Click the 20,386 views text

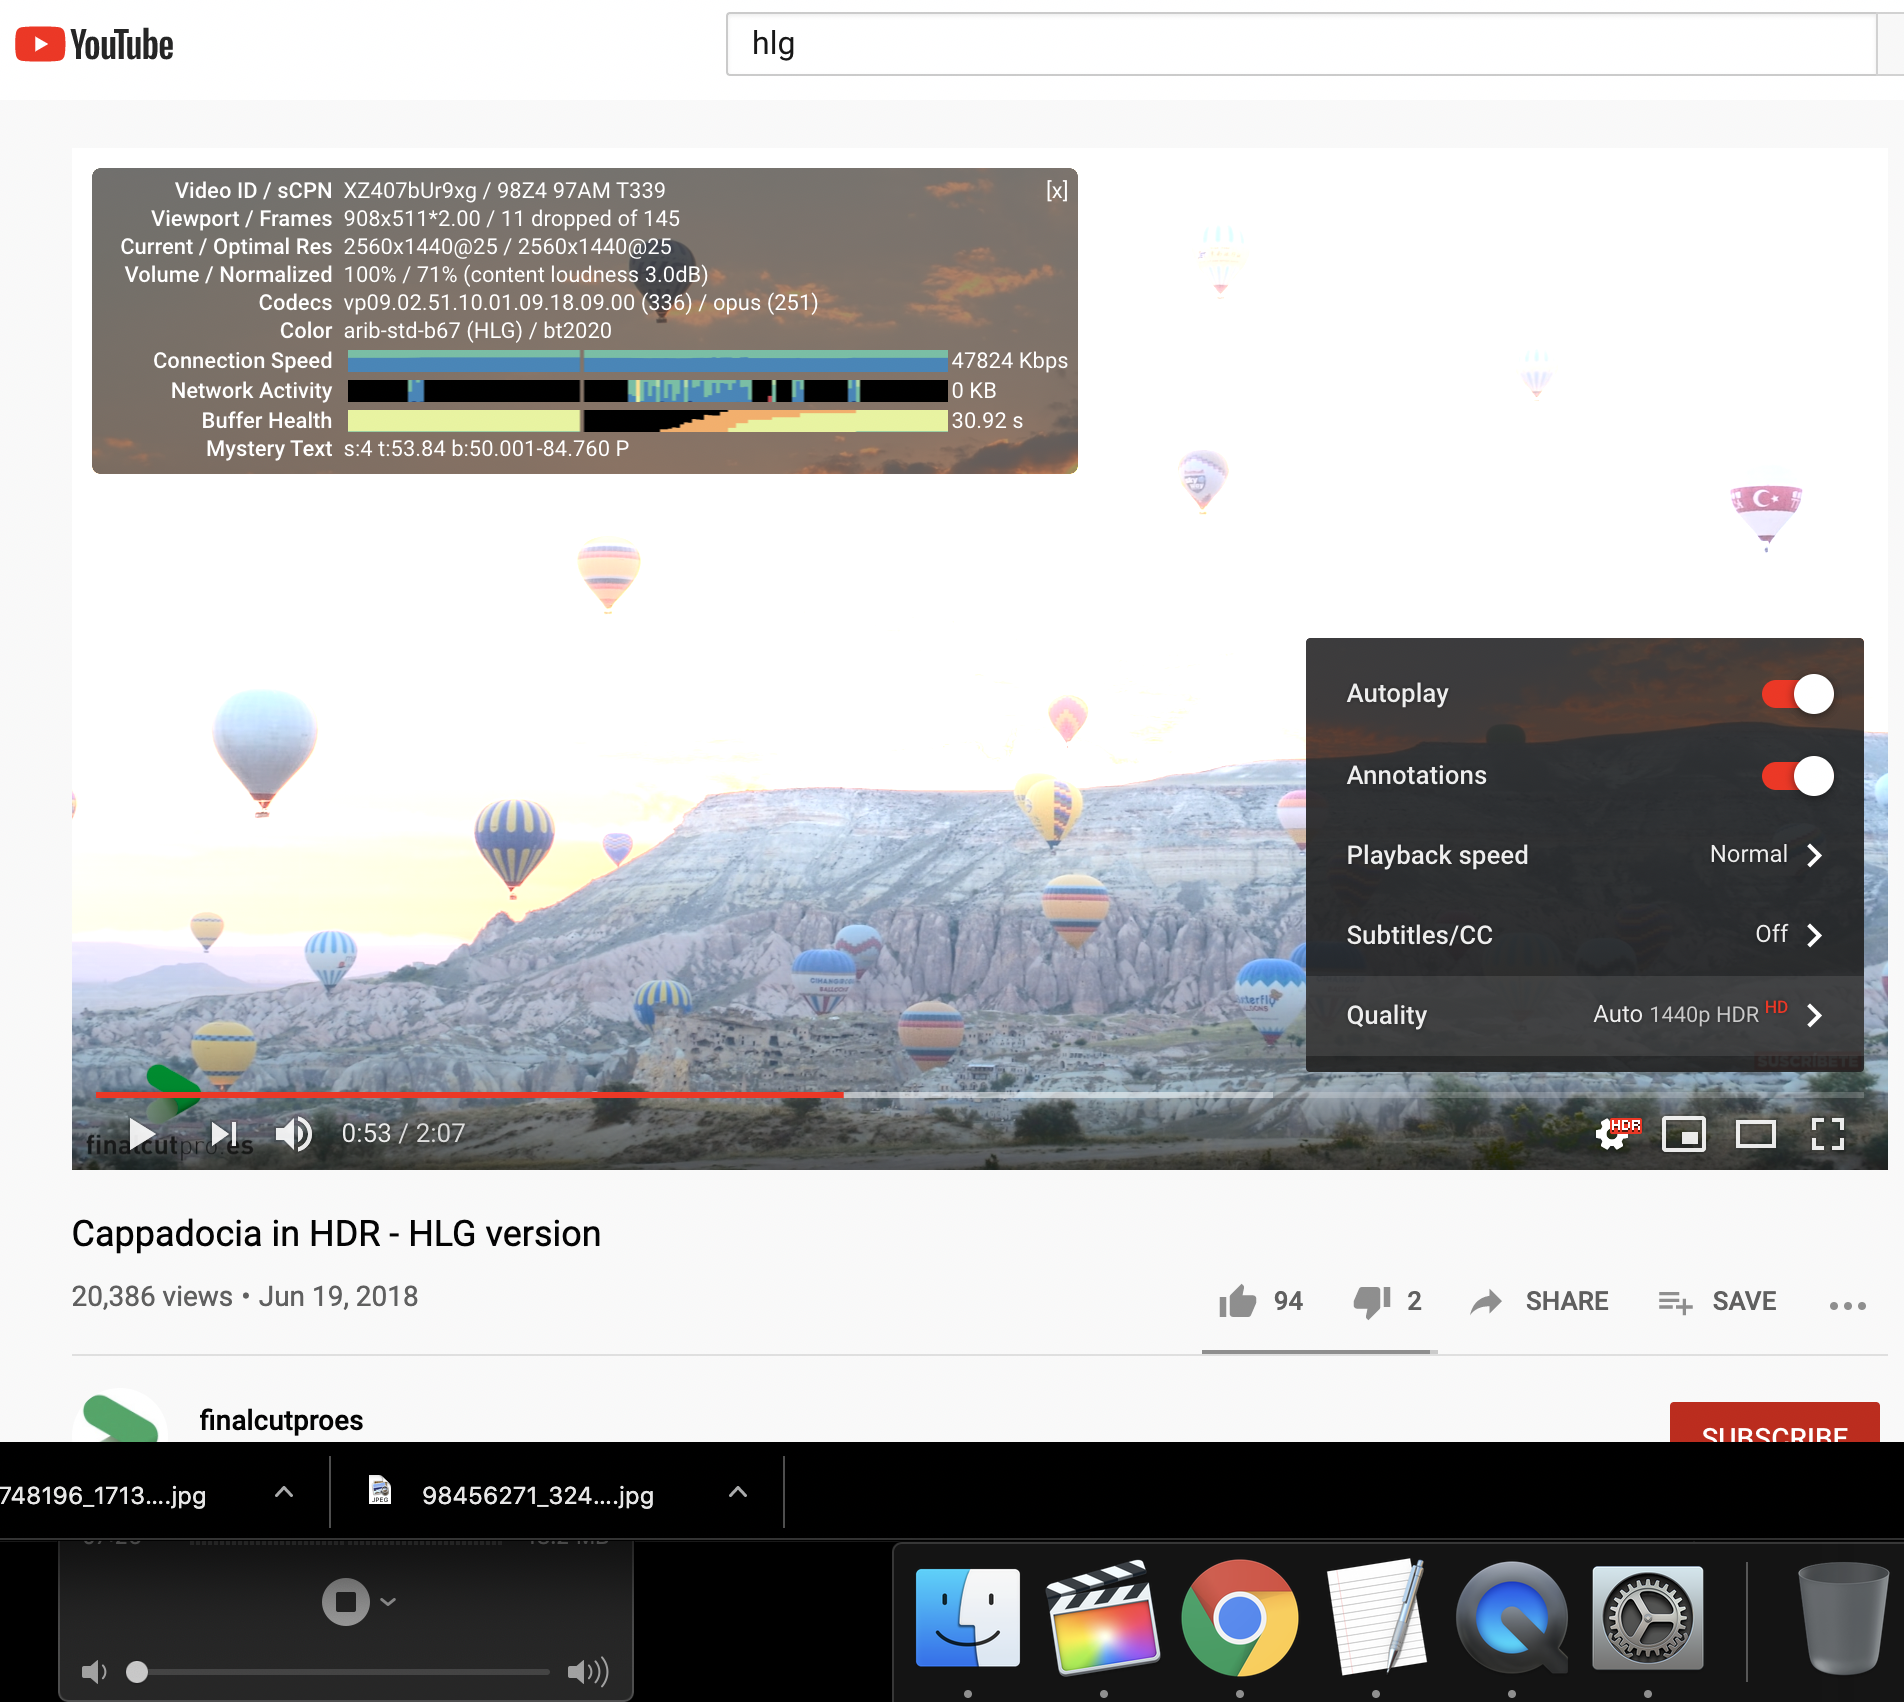tap(152, 1297)
